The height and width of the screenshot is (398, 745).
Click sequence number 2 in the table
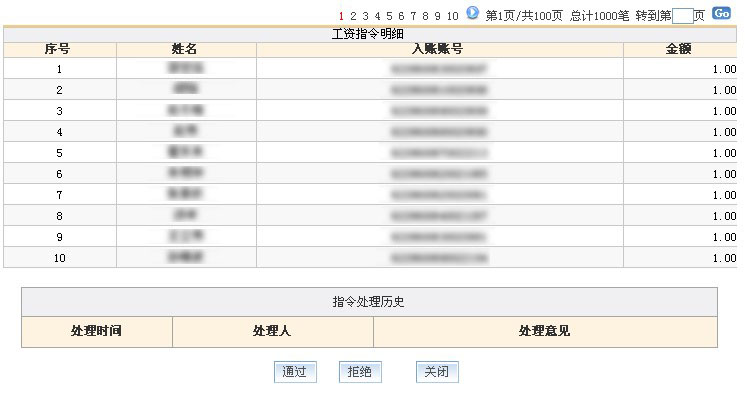point(59,90)
